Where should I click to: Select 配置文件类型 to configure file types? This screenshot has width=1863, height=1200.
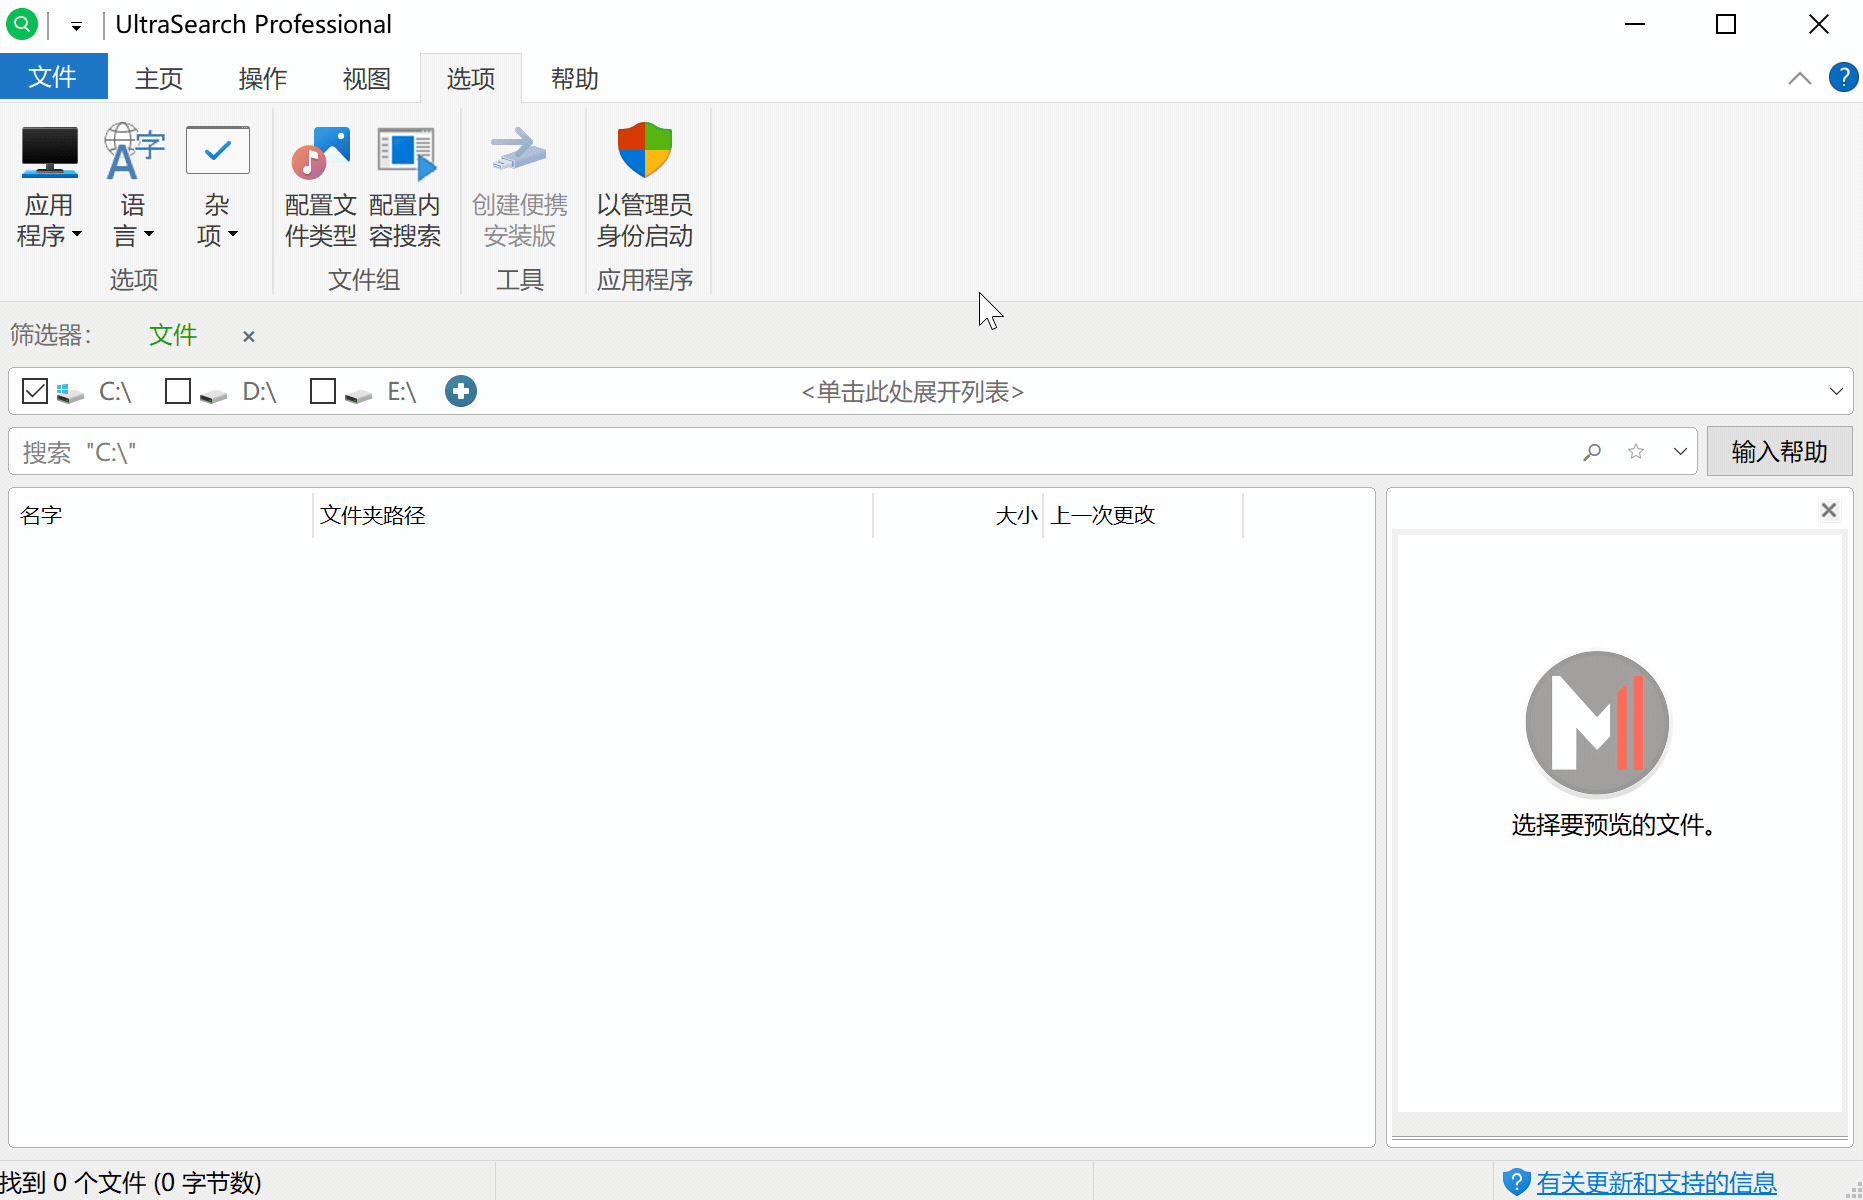pyautogui.click(x=320, y=185)
